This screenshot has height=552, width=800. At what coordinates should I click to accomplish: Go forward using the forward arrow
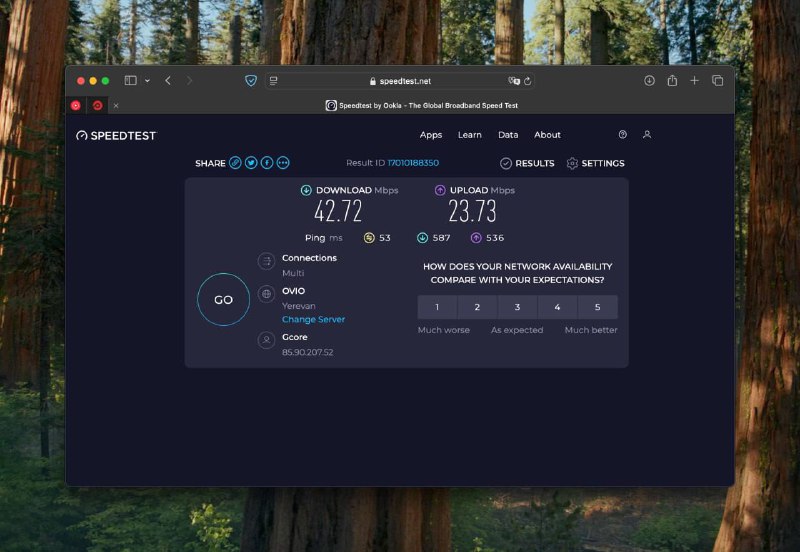tap(189, 81)
